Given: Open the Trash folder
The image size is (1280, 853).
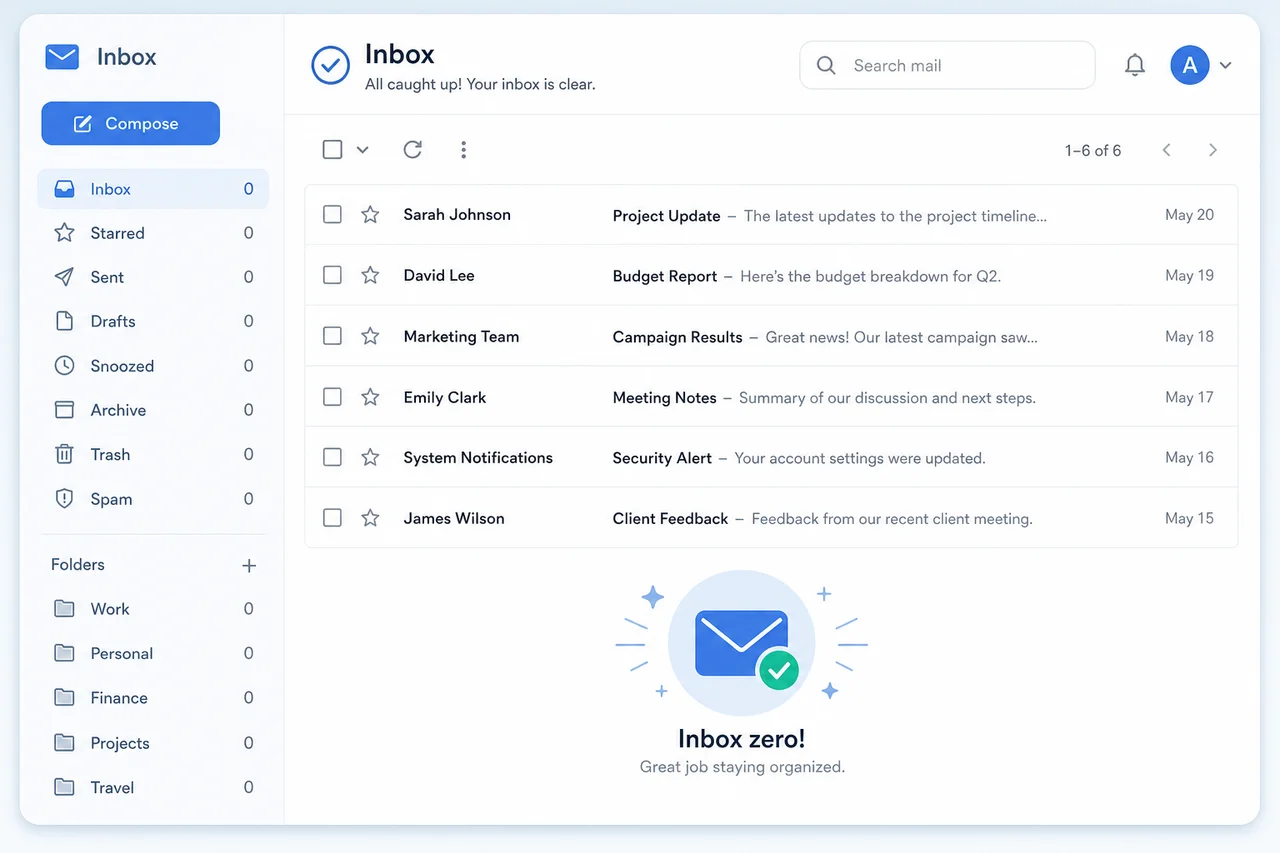Looking at the screenshot, I should [x=153, y=454].
